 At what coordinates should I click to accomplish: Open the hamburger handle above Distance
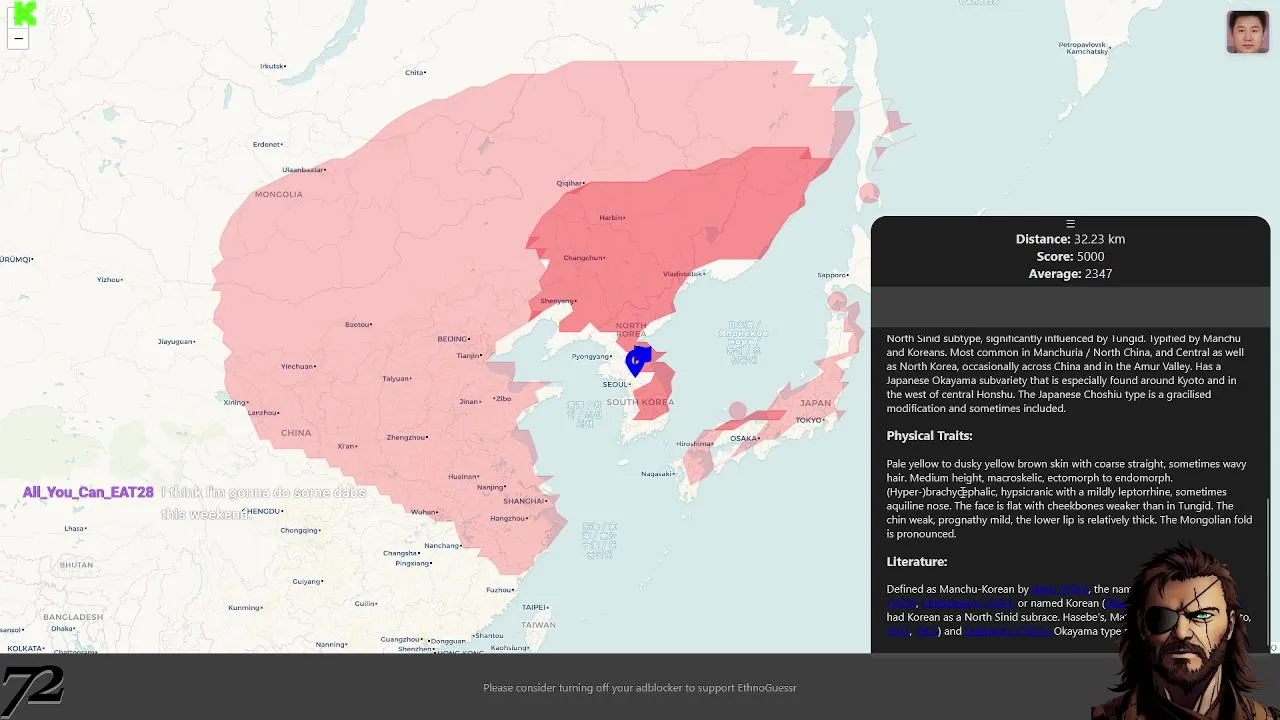pyautogui.click(x=1070, y=224)
